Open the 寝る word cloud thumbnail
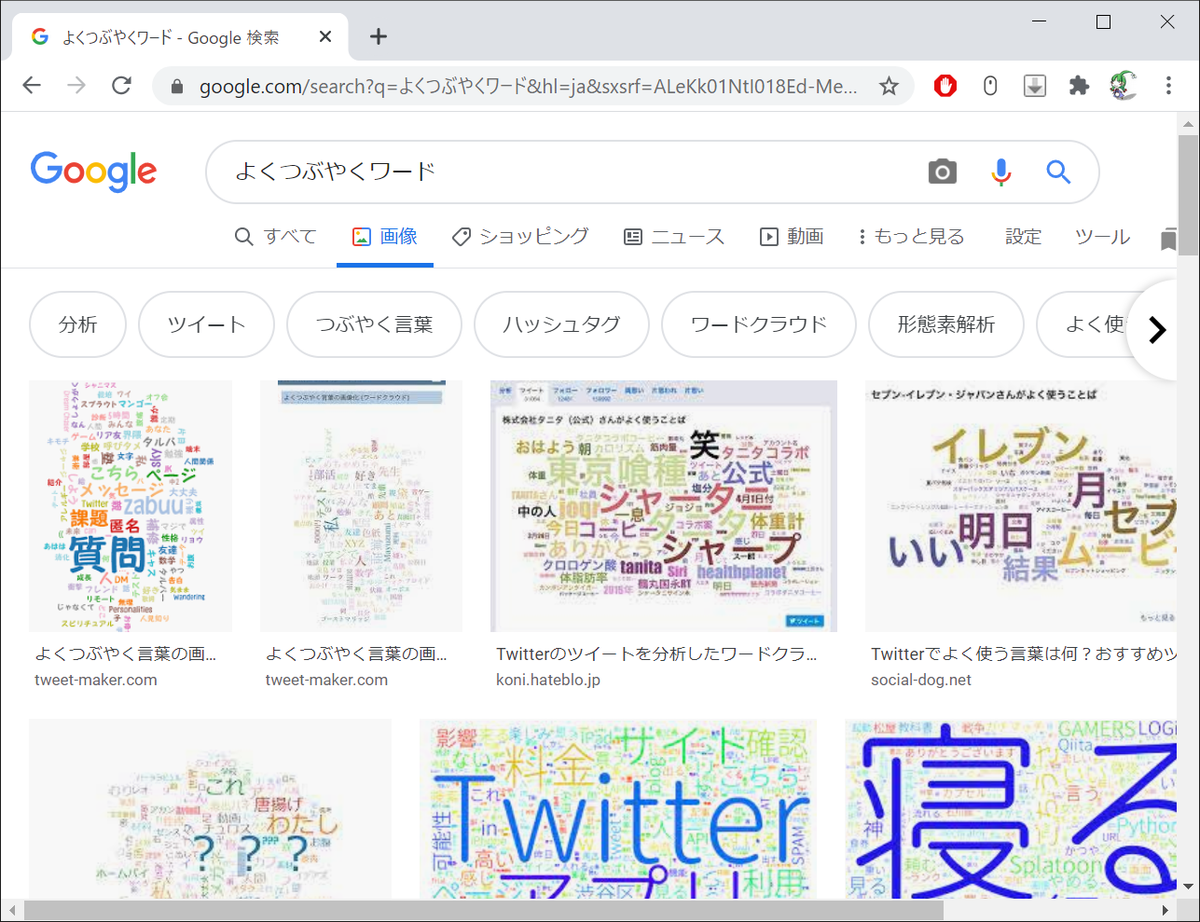1200x922 pixels. 1010,807
